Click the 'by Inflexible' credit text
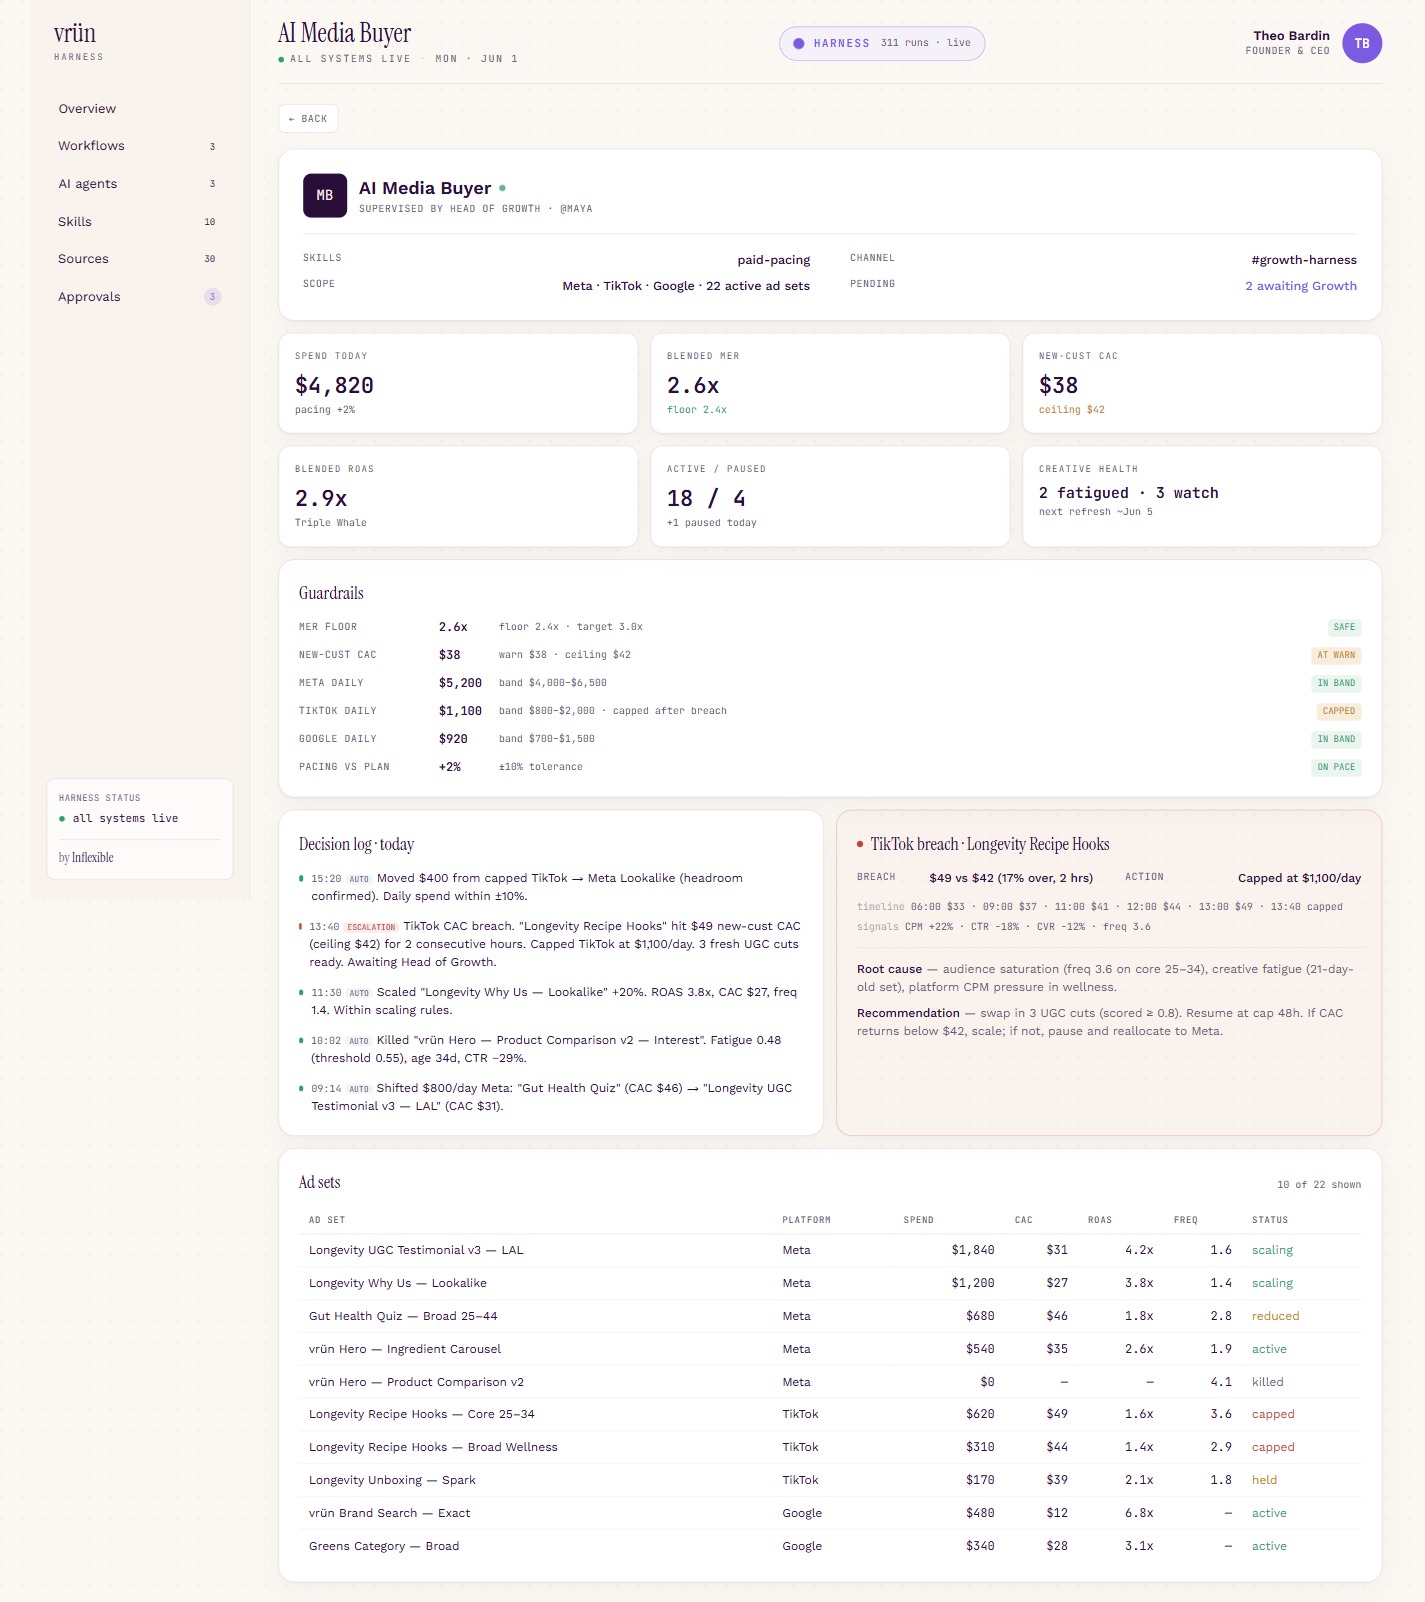Viewport: 1425px width, 1602px height. (x=86, y=858)
